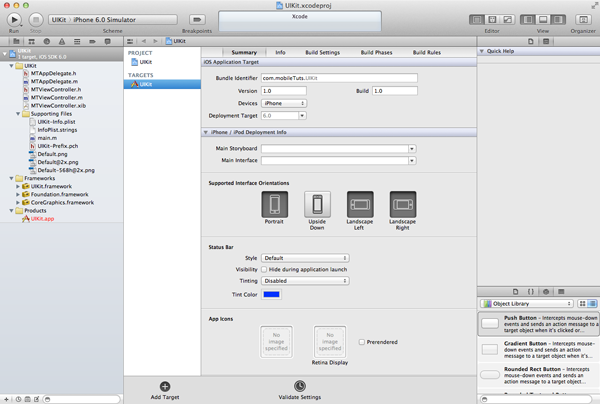Show the File Template library

[515, 292]
